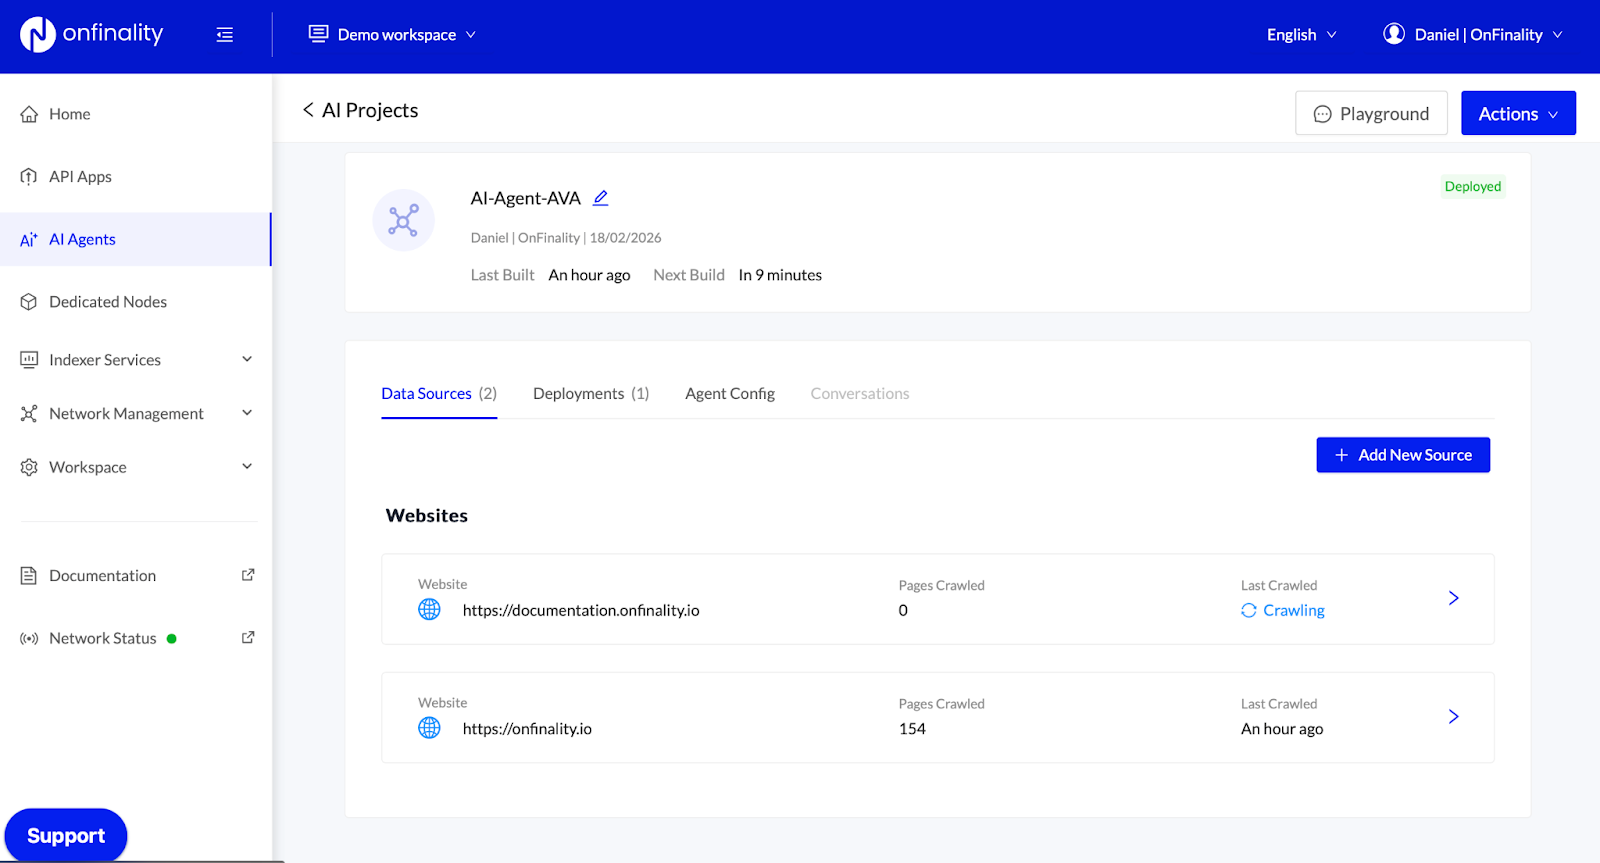
Task: Click the AI-Agent-AVA title
Action: (x=526, y=198)
